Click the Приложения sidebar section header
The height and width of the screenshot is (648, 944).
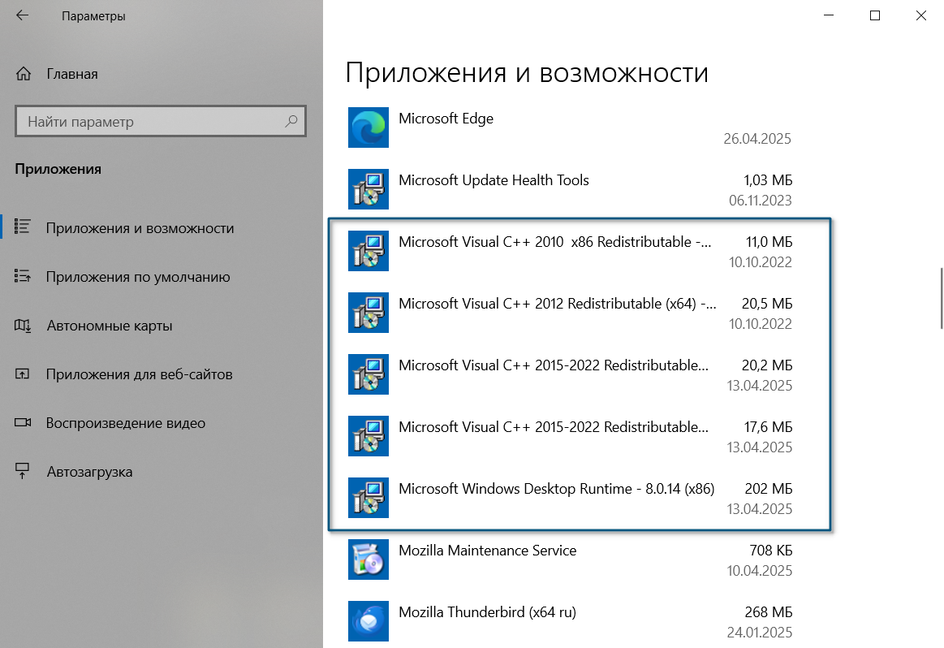click(58, 169)
